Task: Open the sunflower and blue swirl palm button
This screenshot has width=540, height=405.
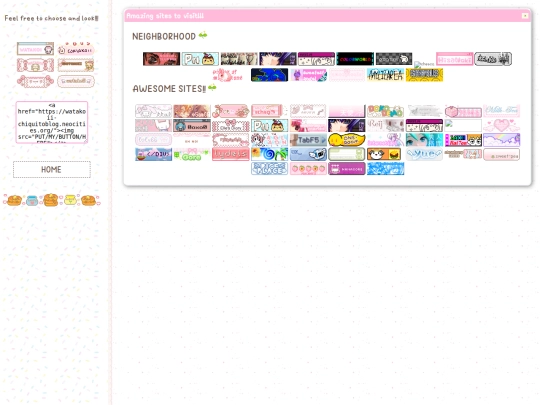Action: point(270,154)
